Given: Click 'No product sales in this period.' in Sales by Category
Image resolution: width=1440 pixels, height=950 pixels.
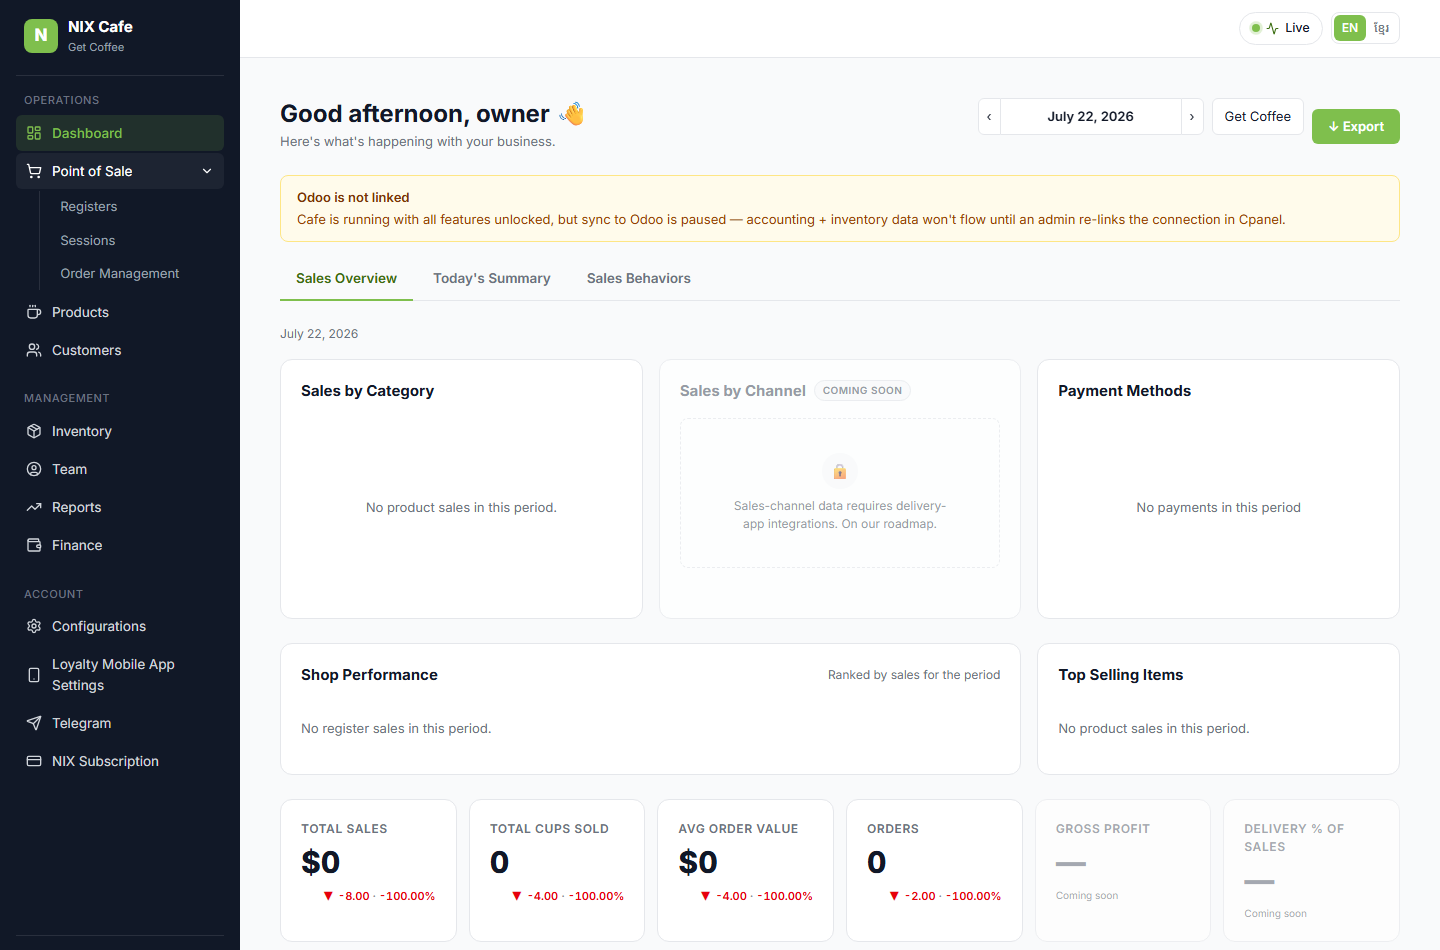Looking at the screenshot, I should click(461, 507).
